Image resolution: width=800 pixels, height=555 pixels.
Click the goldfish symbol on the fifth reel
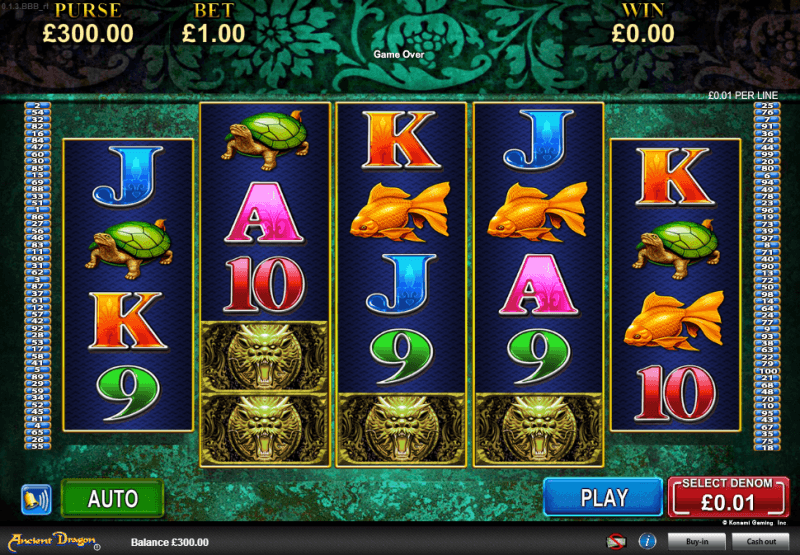[674, 320]
